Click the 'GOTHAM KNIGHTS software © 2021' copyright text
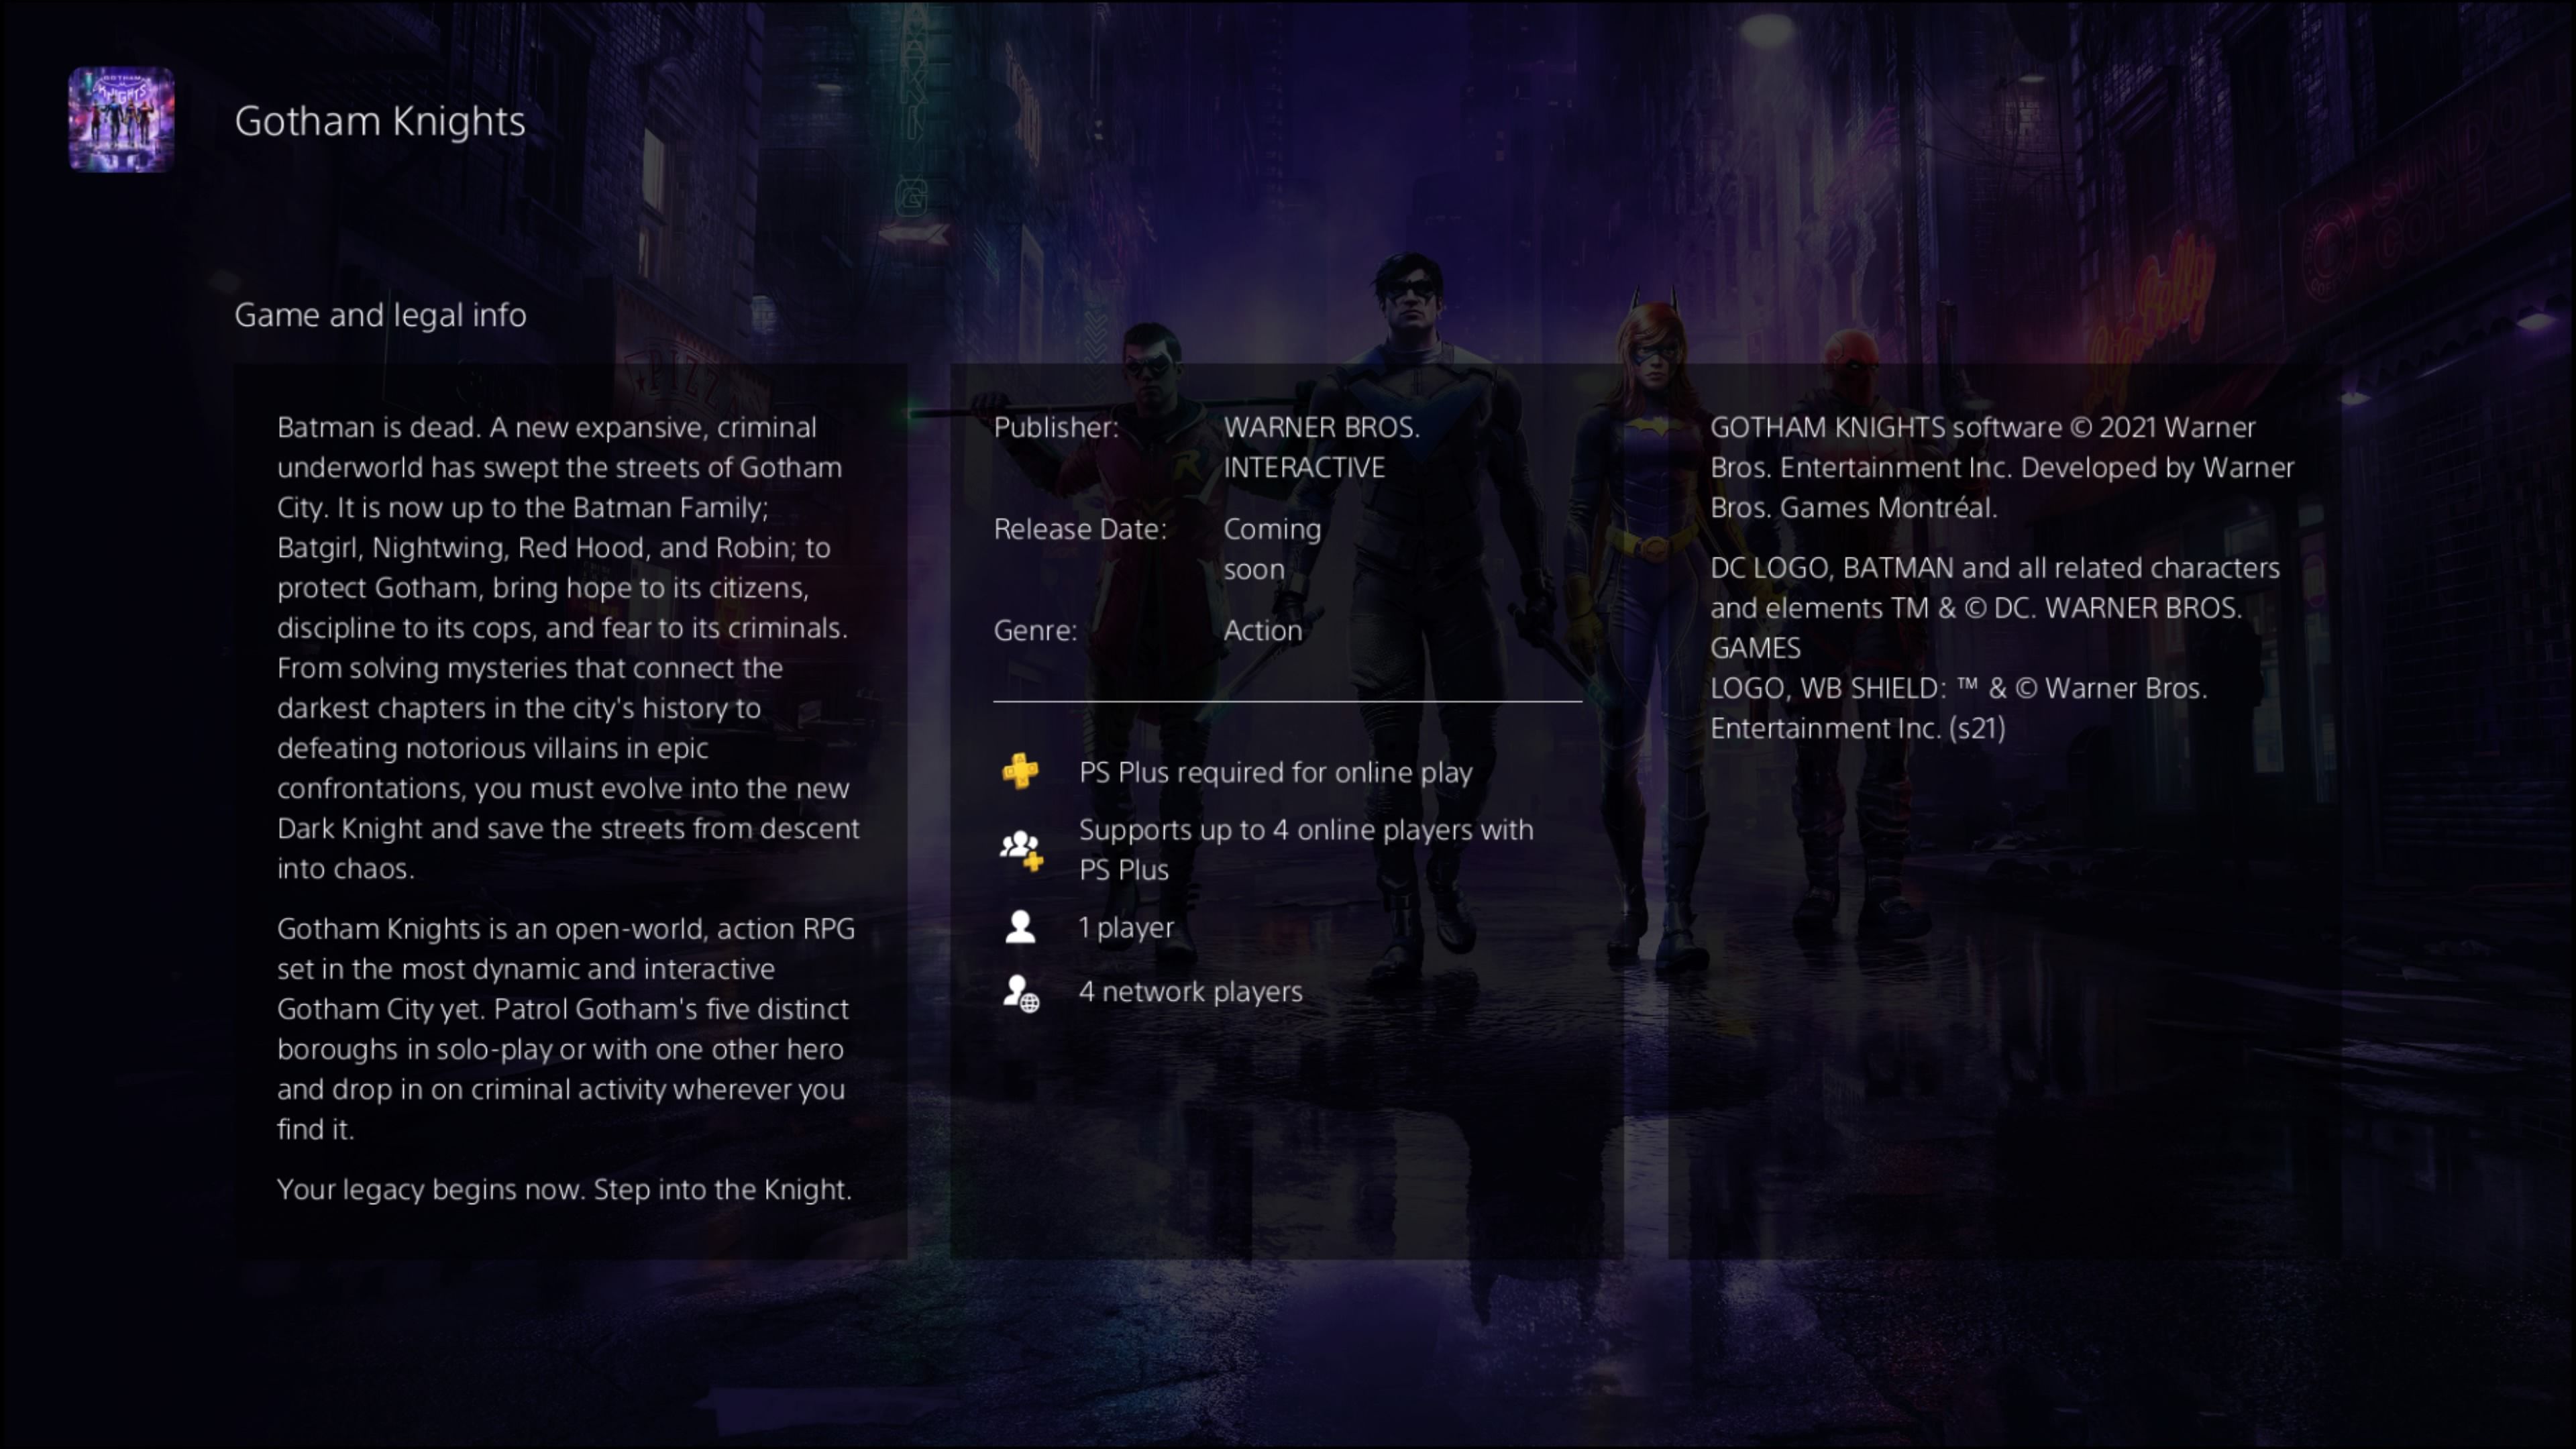 (x=2002, y=467)
